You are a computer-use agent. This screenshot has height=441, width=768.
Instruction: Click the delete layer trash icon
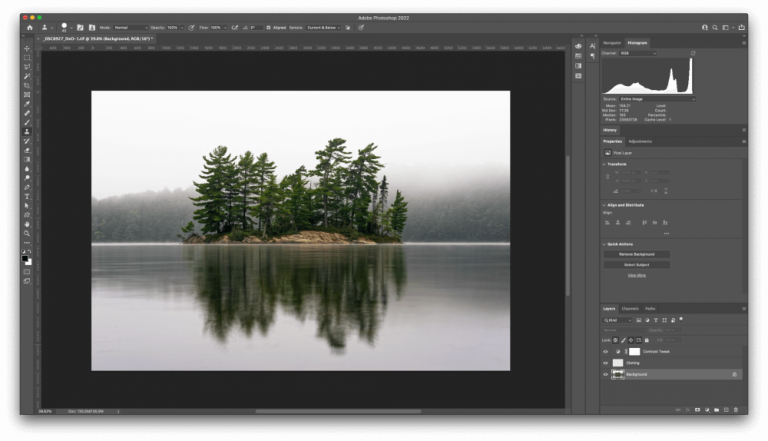pyautogui.click(x=736, y=409)
